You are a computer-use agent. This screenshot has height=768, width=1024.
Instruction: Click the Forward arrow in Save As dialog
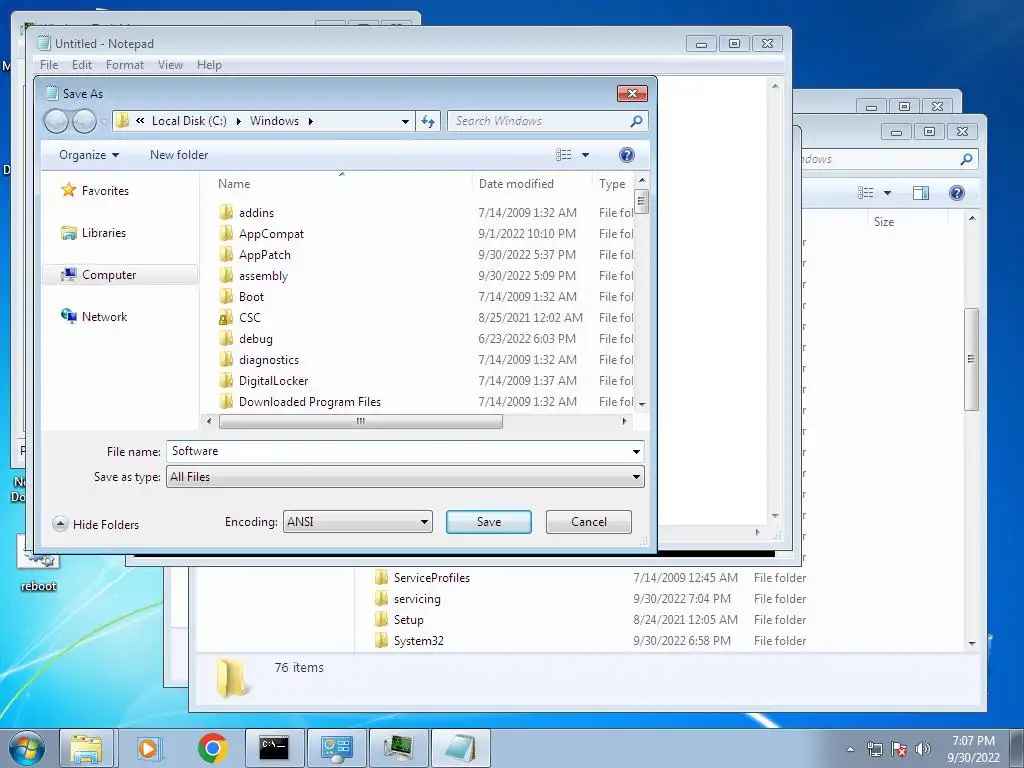[84, 121]
